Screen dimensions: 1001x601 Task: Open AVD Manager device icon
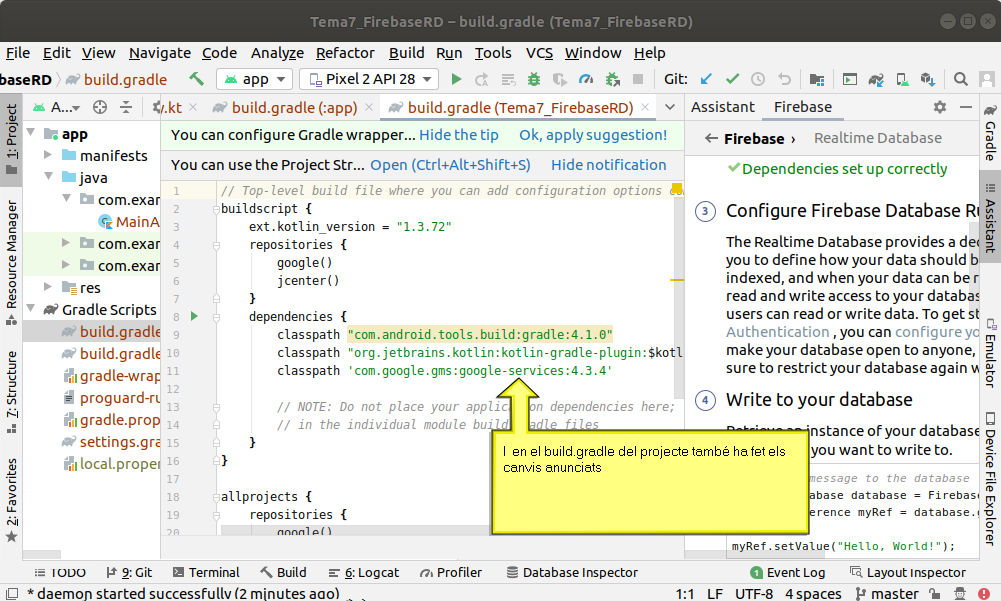click(902, 79)
